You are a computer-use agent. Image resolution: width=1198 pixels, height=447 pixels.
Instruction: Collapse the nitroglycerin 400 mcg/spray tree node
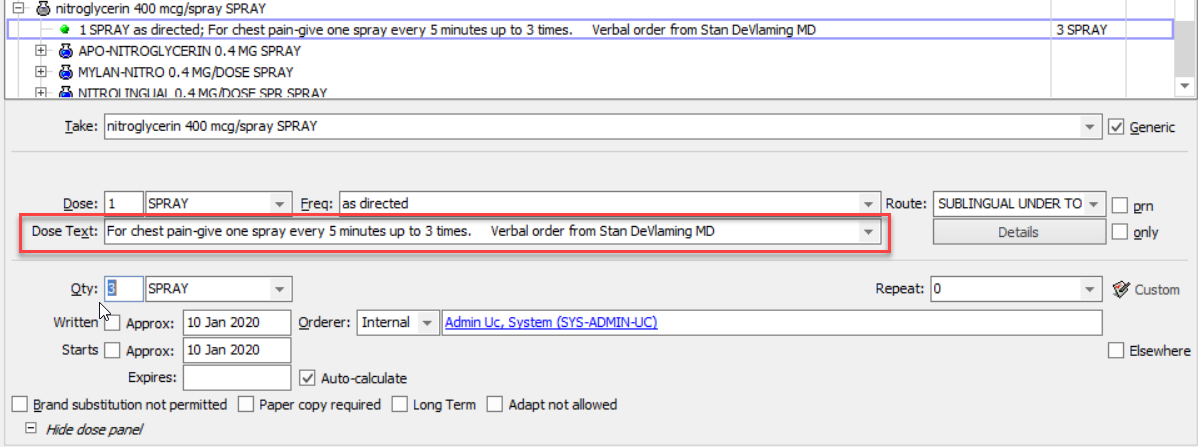pyautogui.click(x=19, y=8)
